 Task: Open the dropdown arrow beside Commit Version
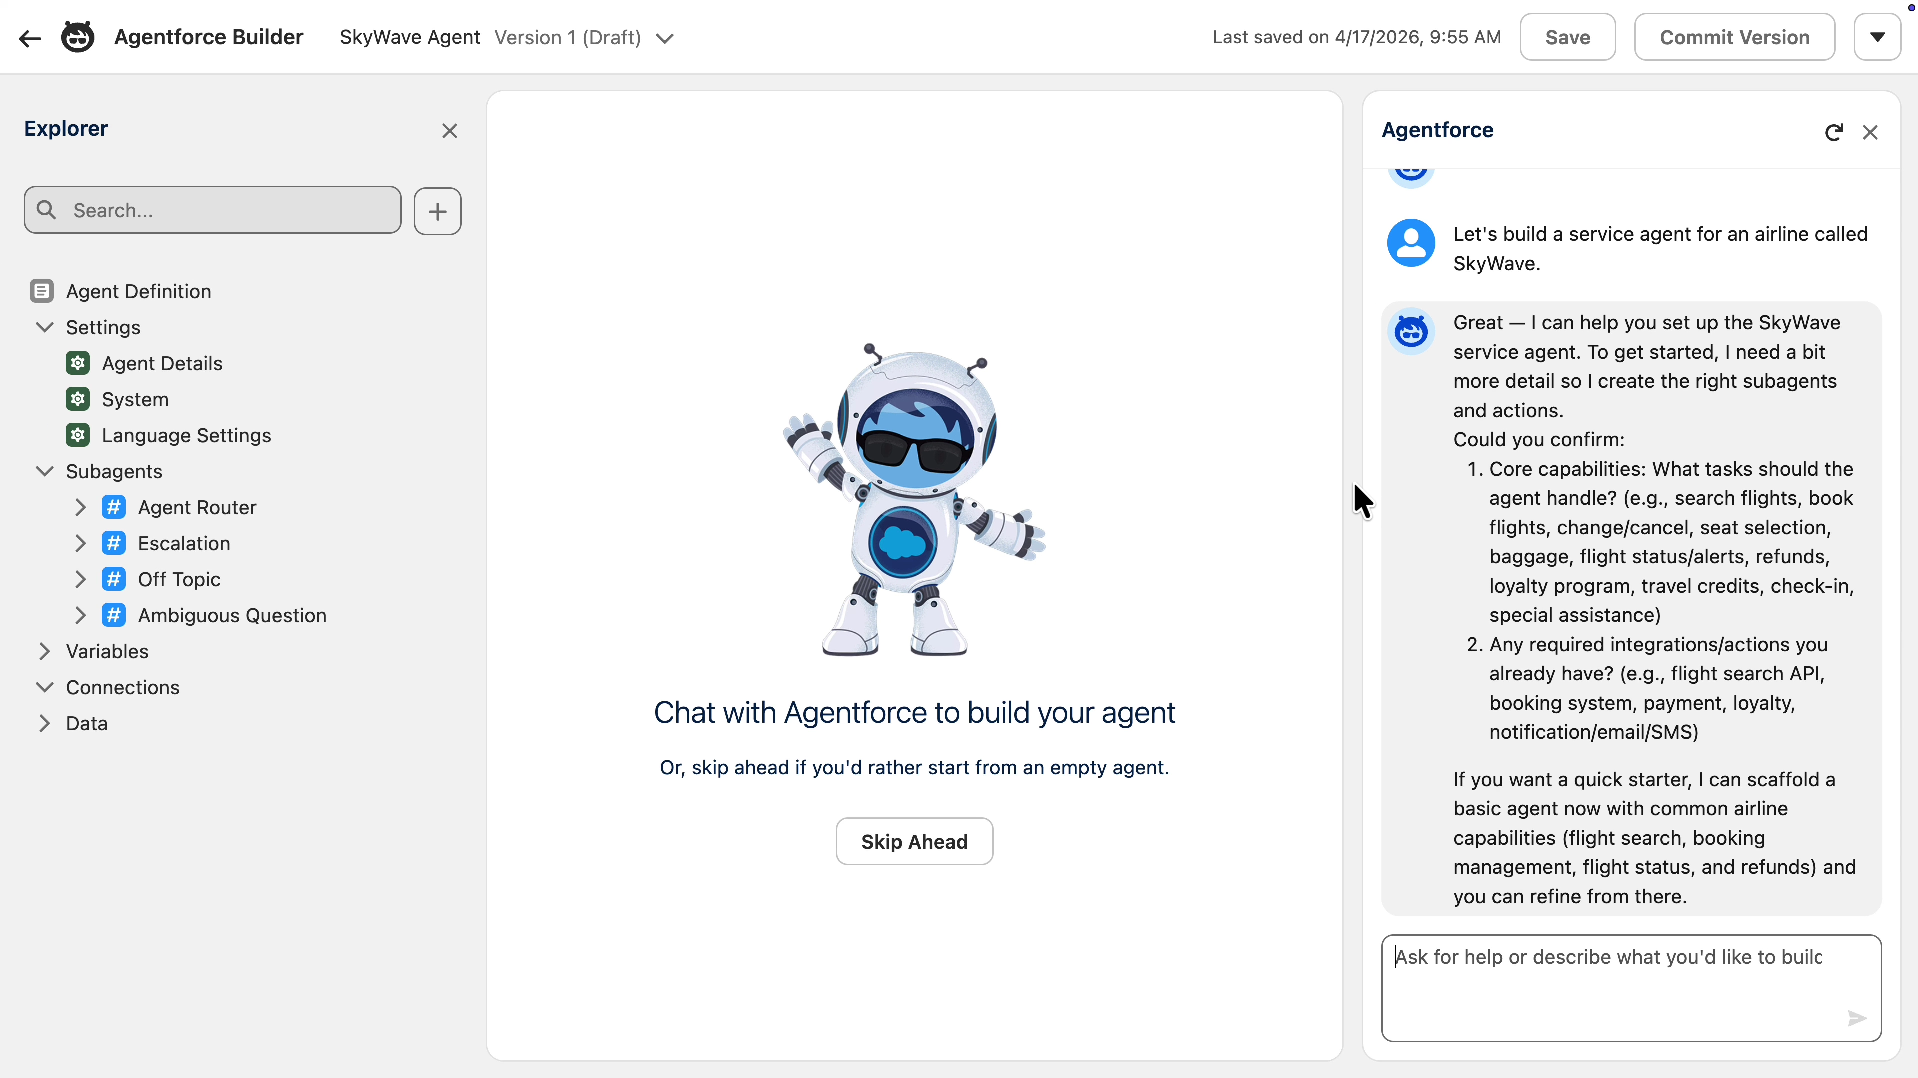1877,37
